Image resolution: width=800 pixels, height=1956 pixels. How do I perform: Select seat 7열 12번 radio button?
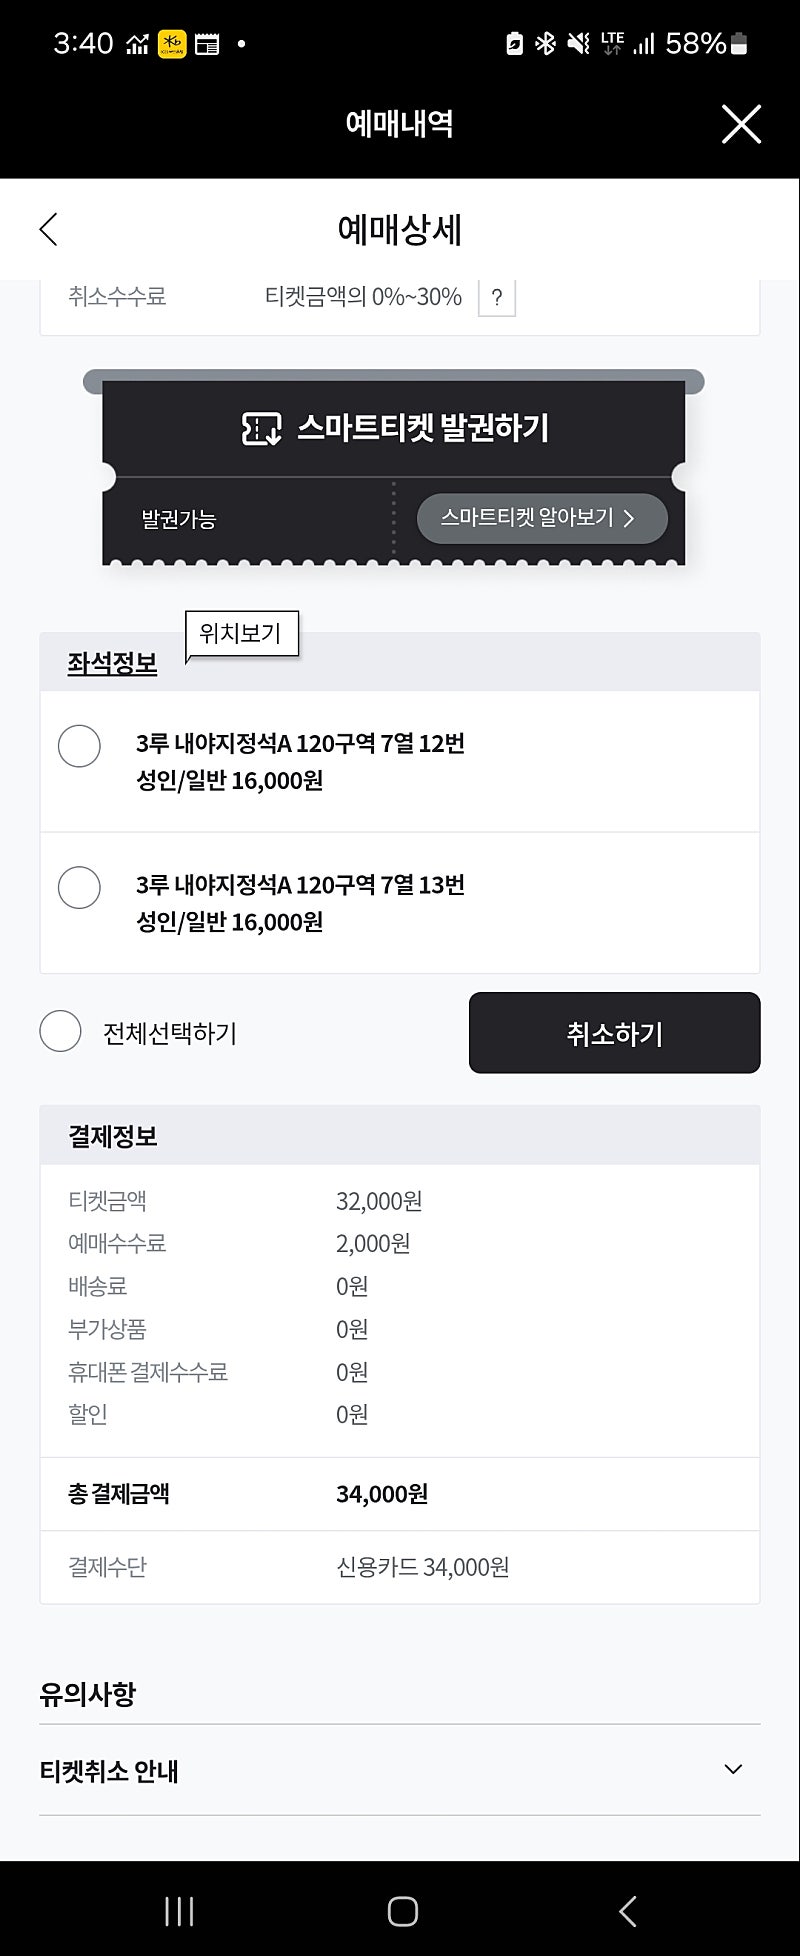tap(79, 746)
